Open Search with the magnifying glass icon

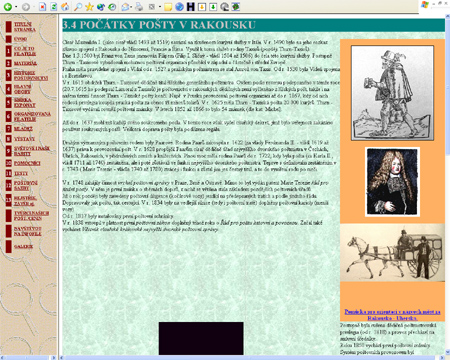[78, 7]
